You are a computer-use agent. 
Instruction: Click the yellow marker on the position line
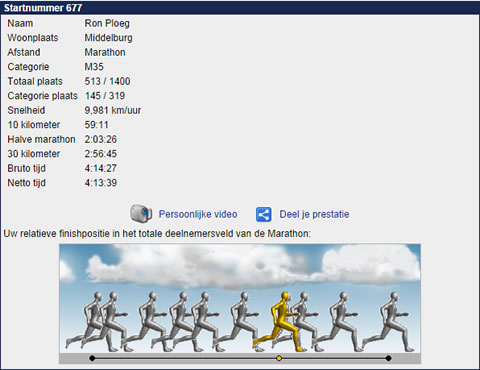279,358
